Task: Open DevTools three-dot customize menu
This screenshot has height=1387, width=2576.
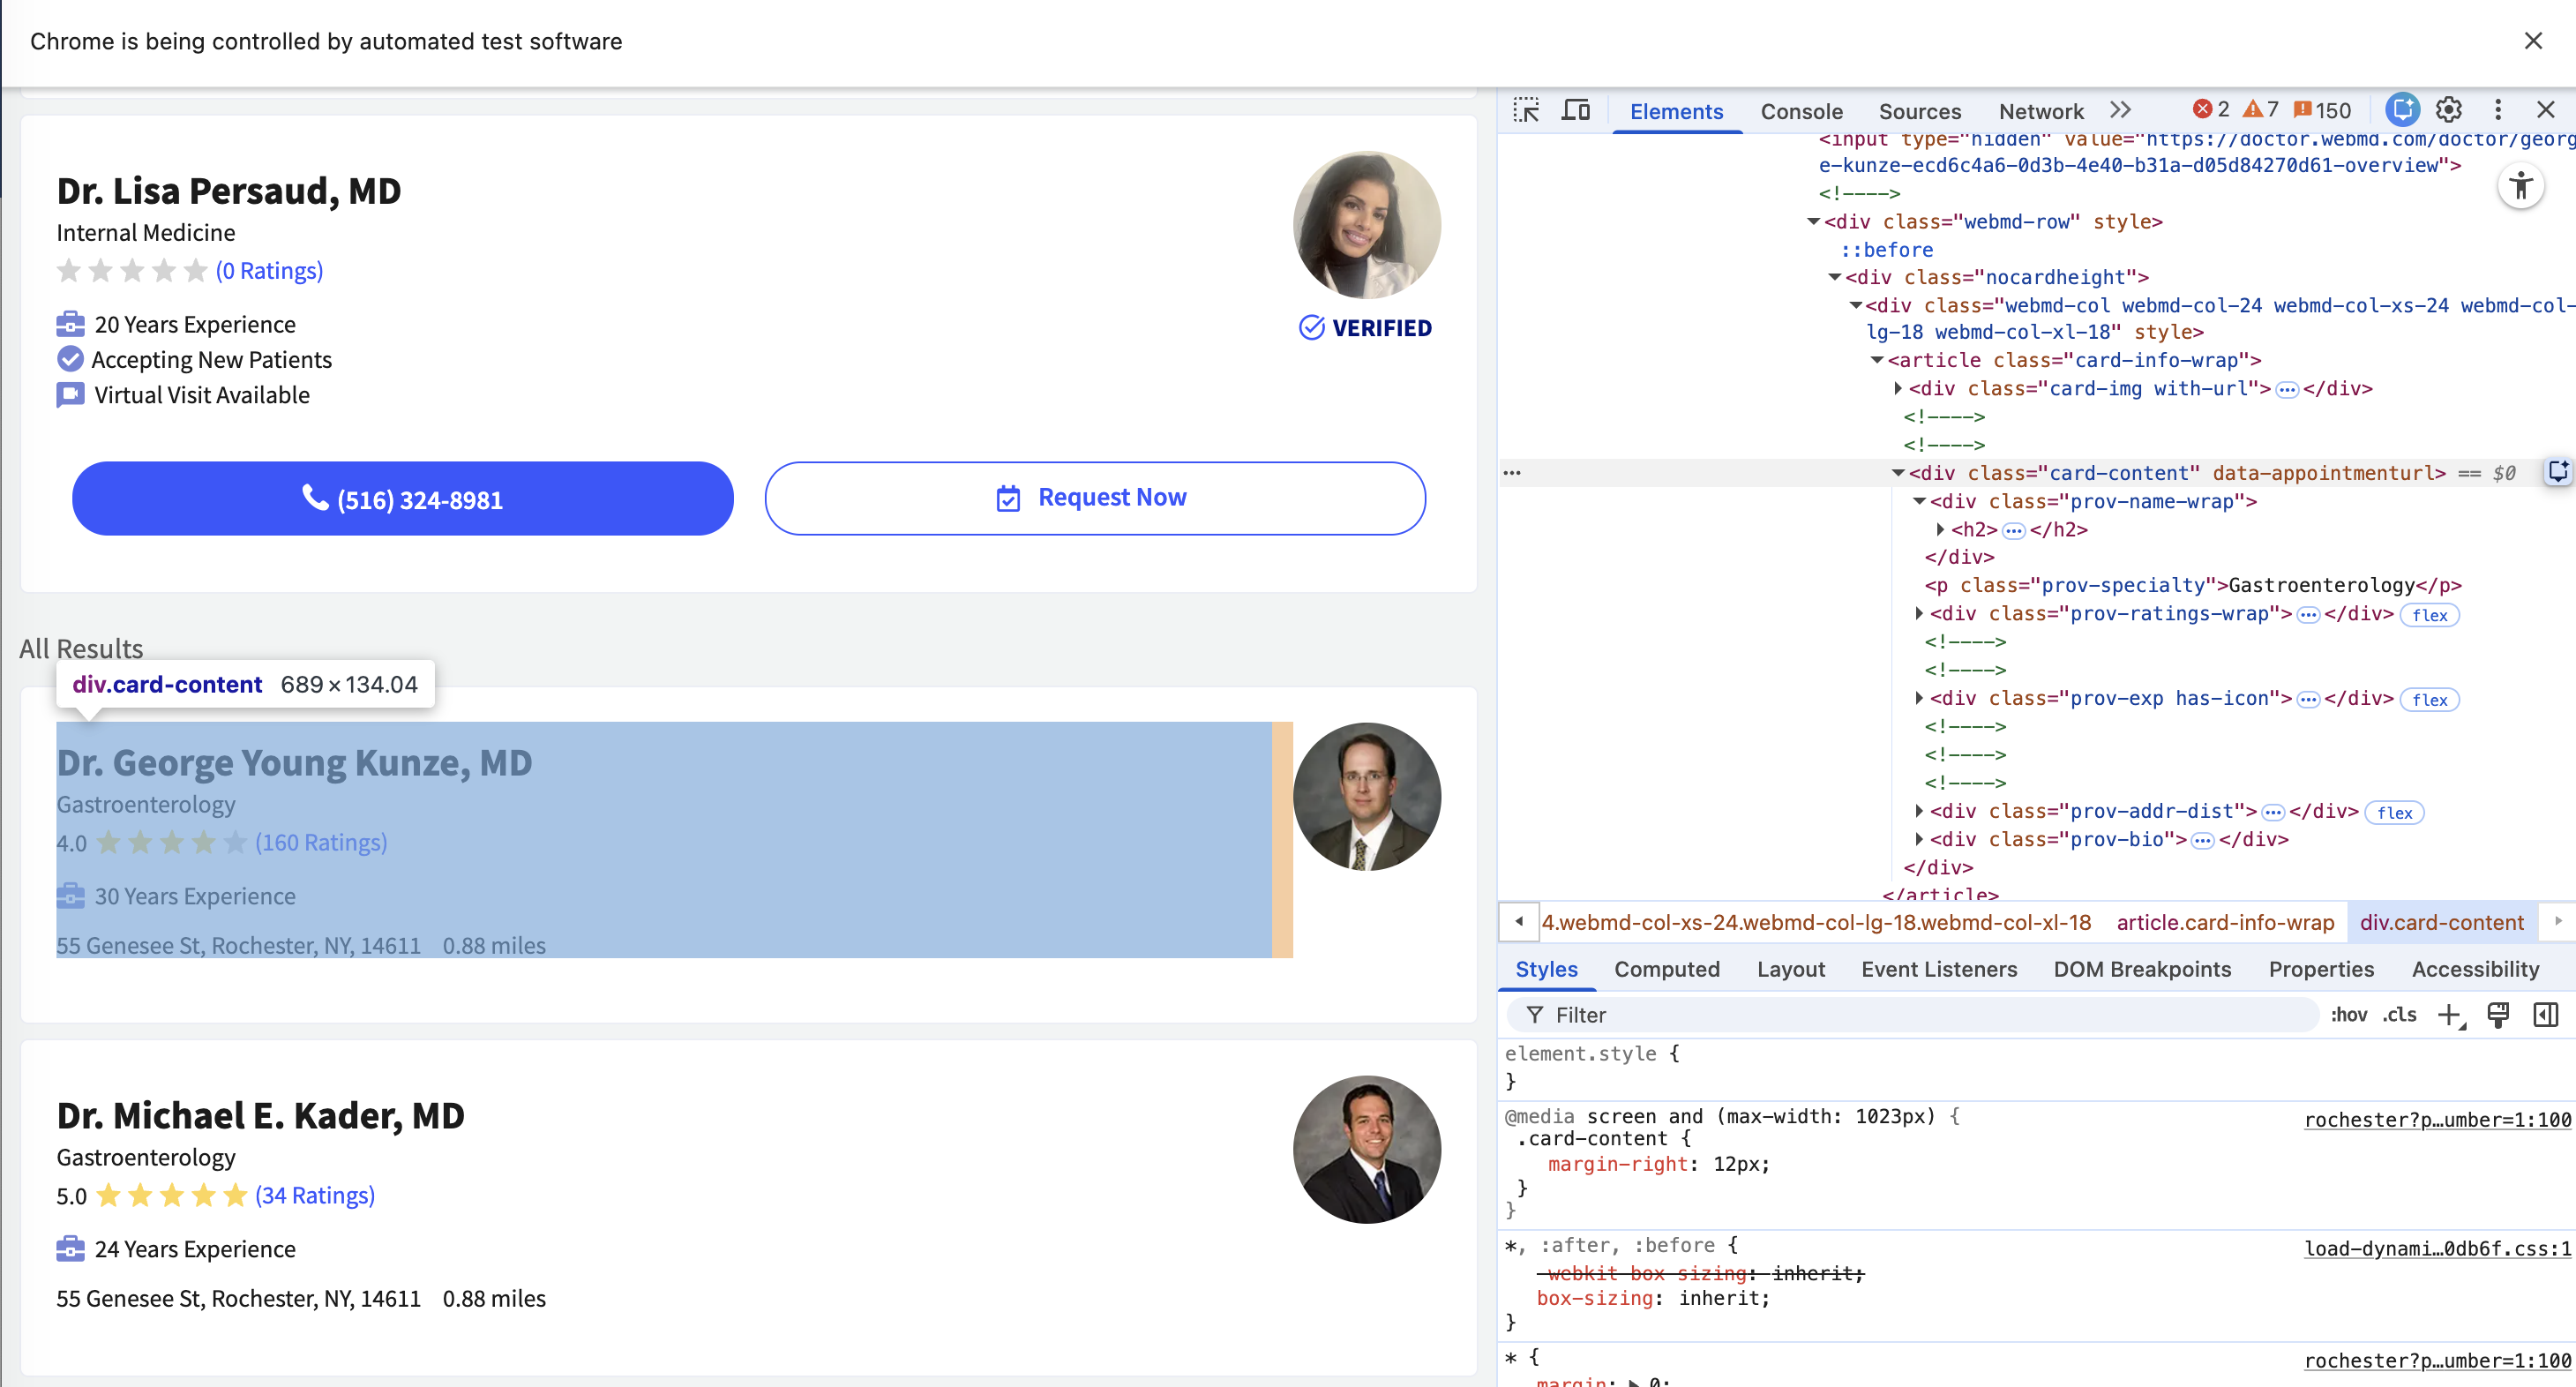Action: click(x=2497, y=110)
